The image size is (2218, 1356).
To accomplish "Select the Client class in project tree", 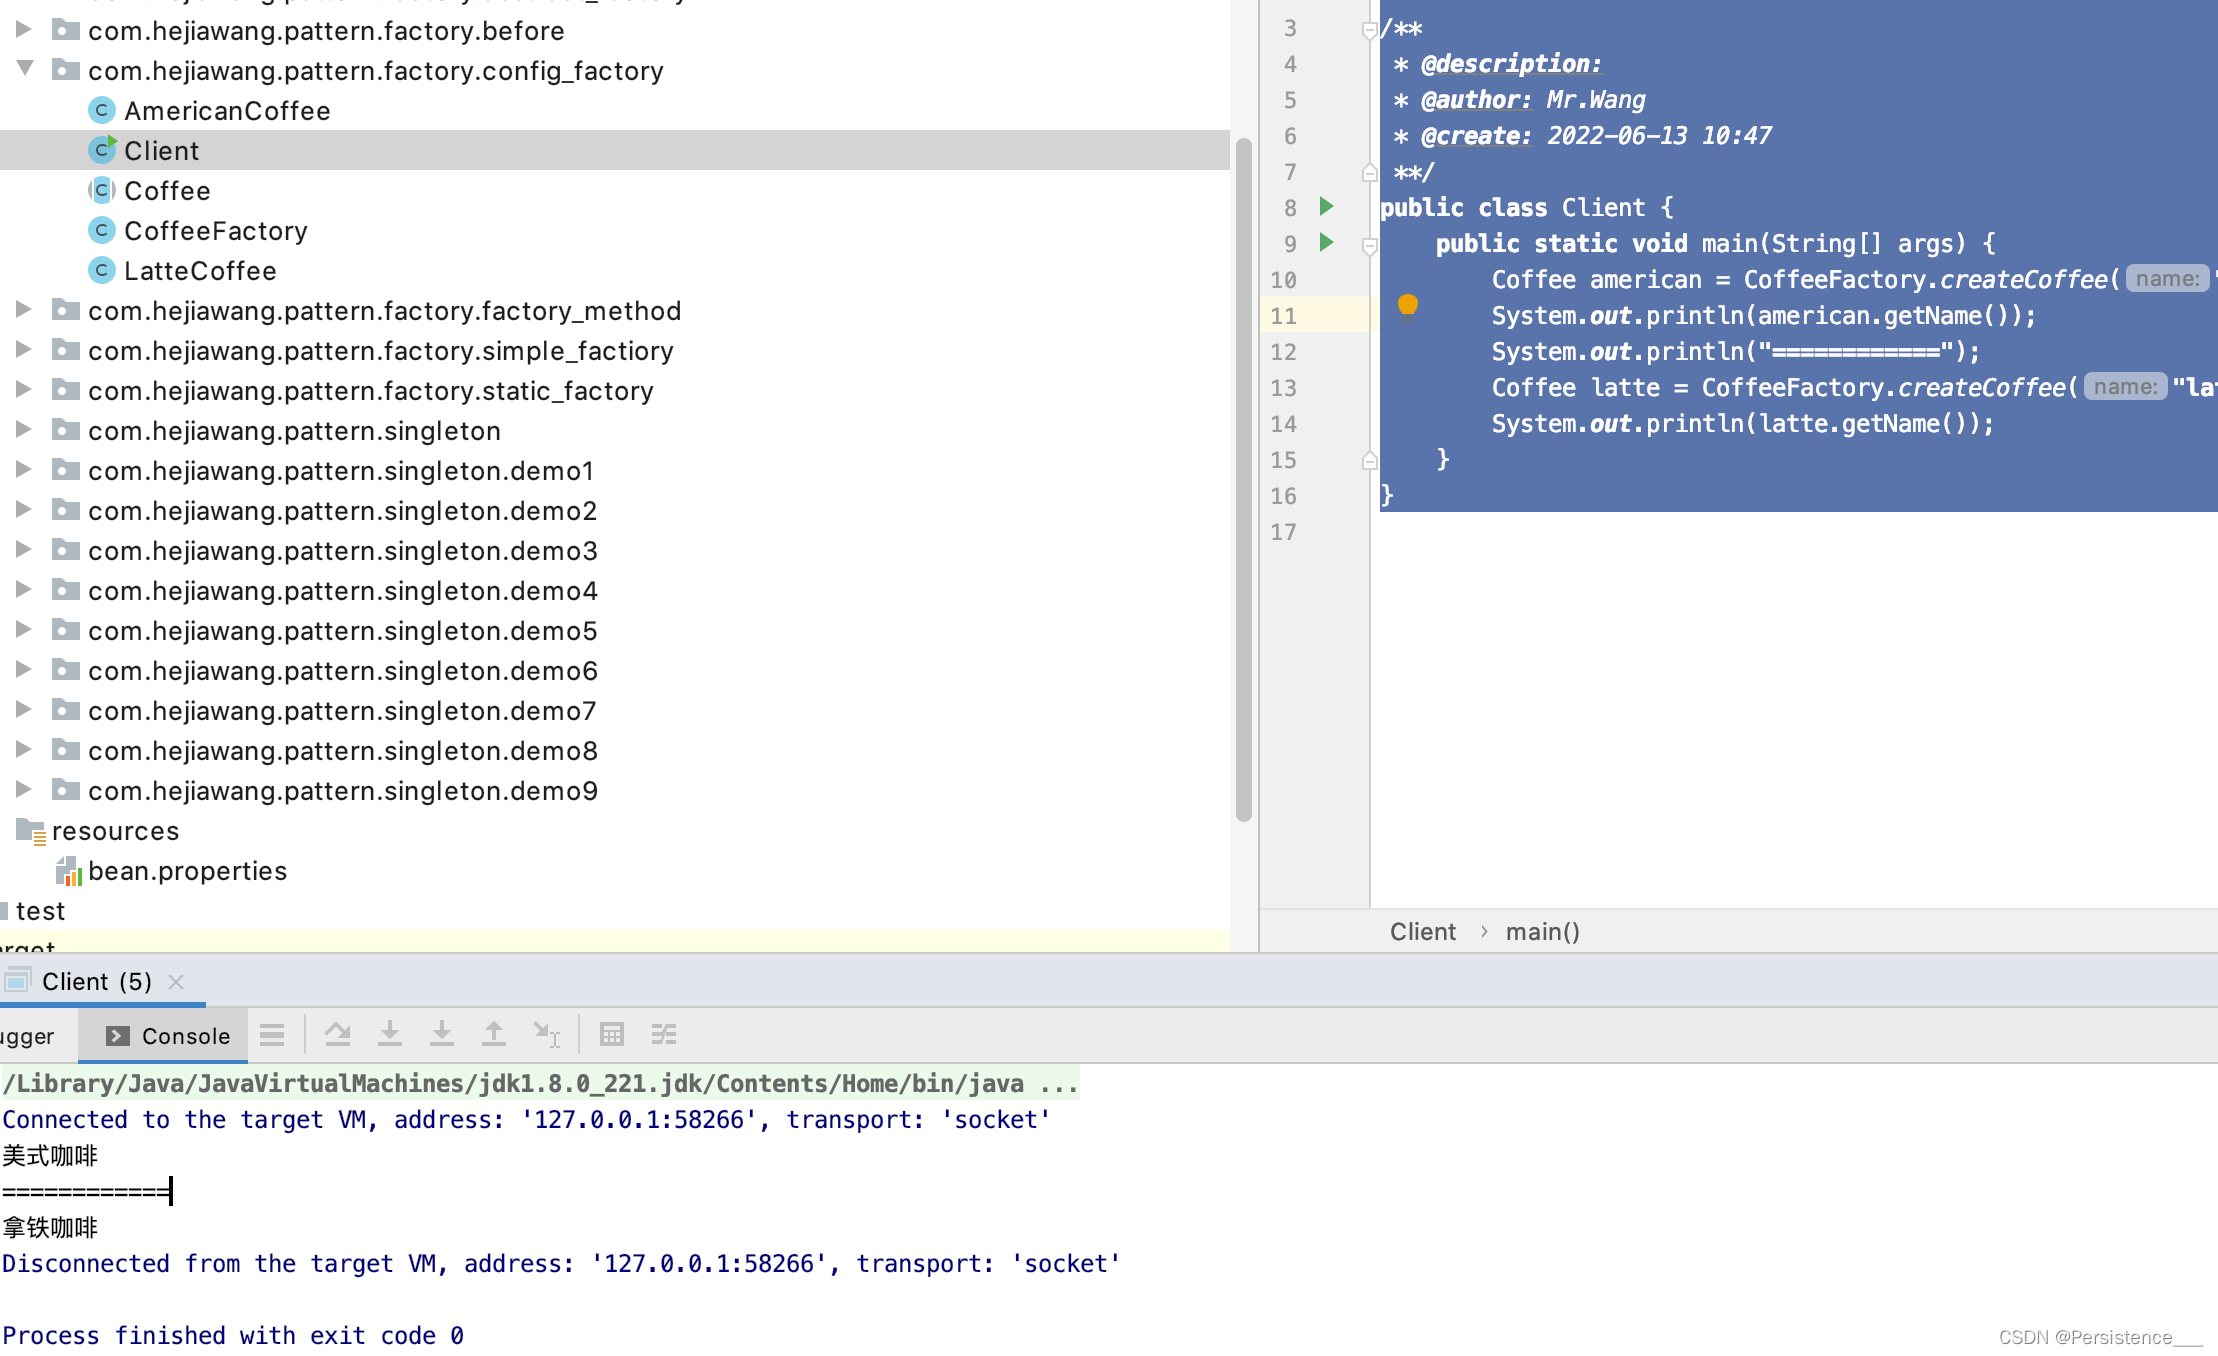I will (614, 150).
